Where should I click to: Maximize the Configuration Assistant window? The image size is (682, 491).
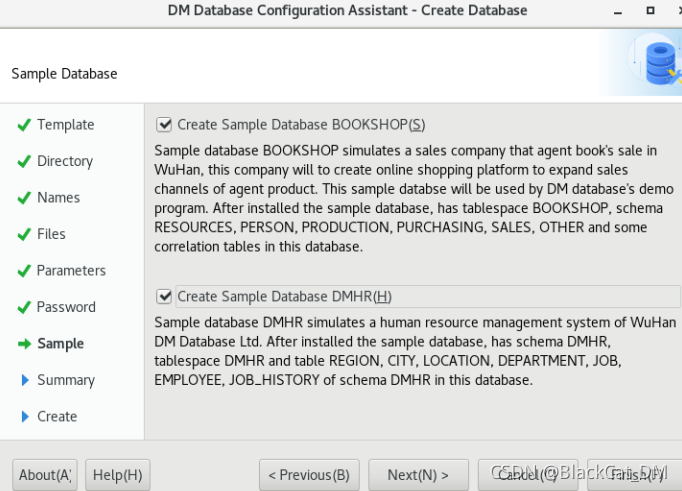651,10
